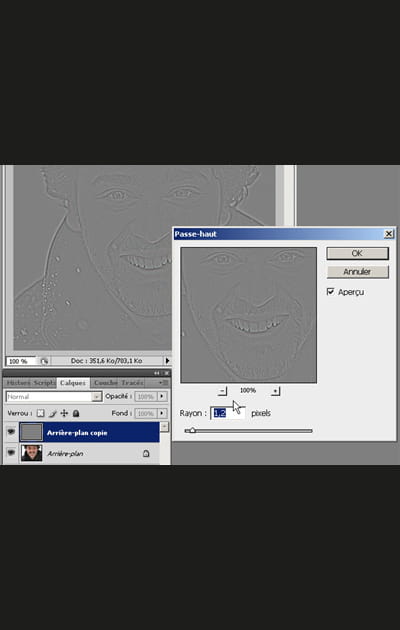Click the Annuler button
The image size is (400, 630).
(x=357, y=272)
